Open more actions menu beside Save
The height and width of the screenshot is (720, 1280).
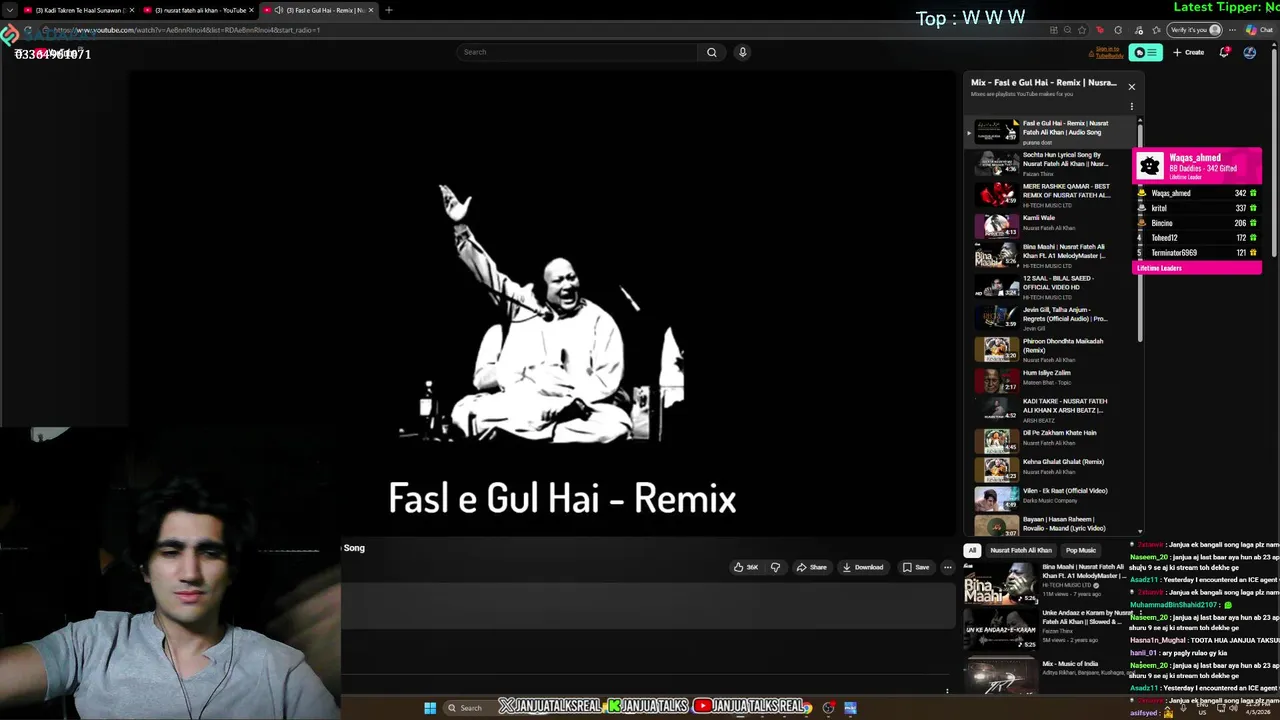947,567
